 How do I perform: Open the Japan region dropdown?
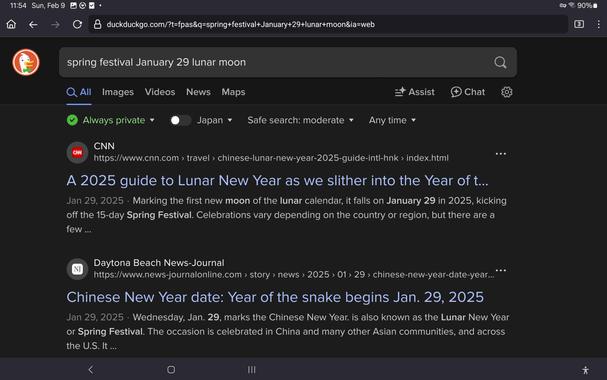click(x=214, y=120)
